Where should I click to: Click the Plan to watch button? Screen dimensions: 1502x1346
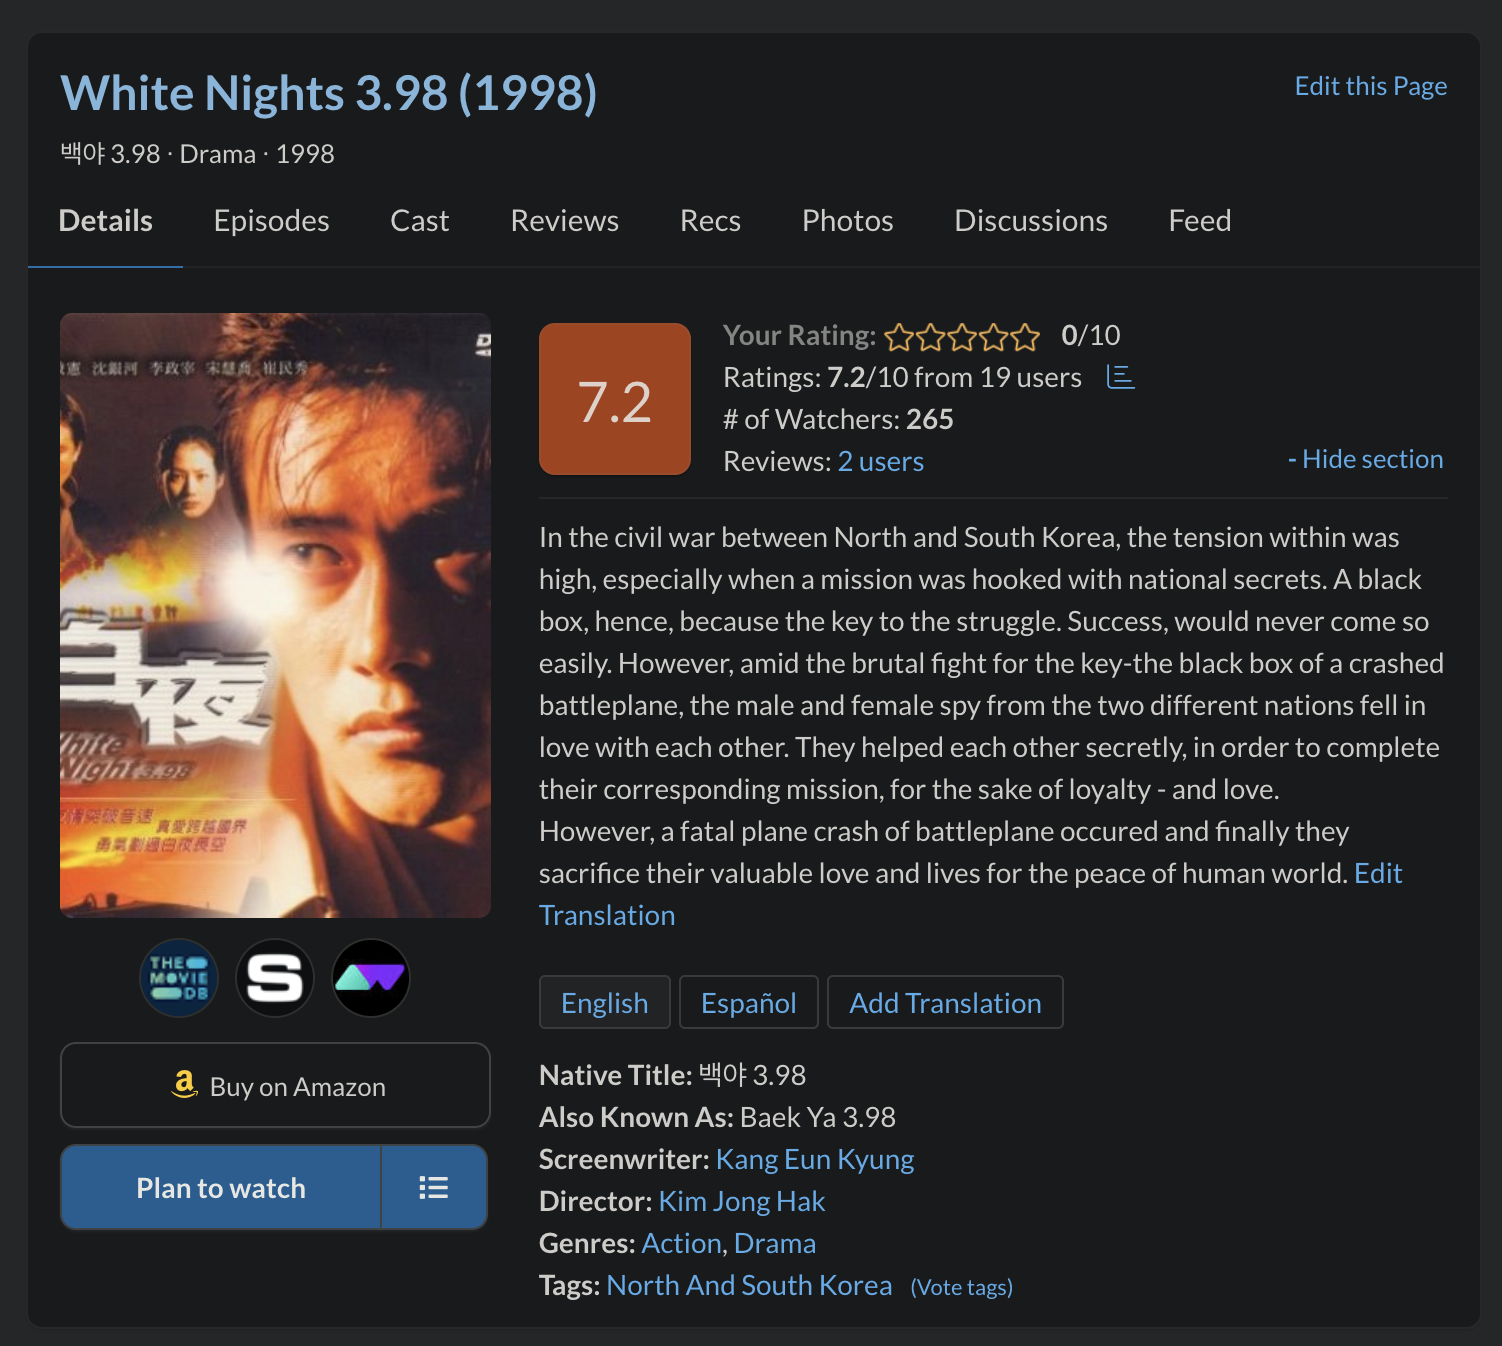click(221, 1187)
